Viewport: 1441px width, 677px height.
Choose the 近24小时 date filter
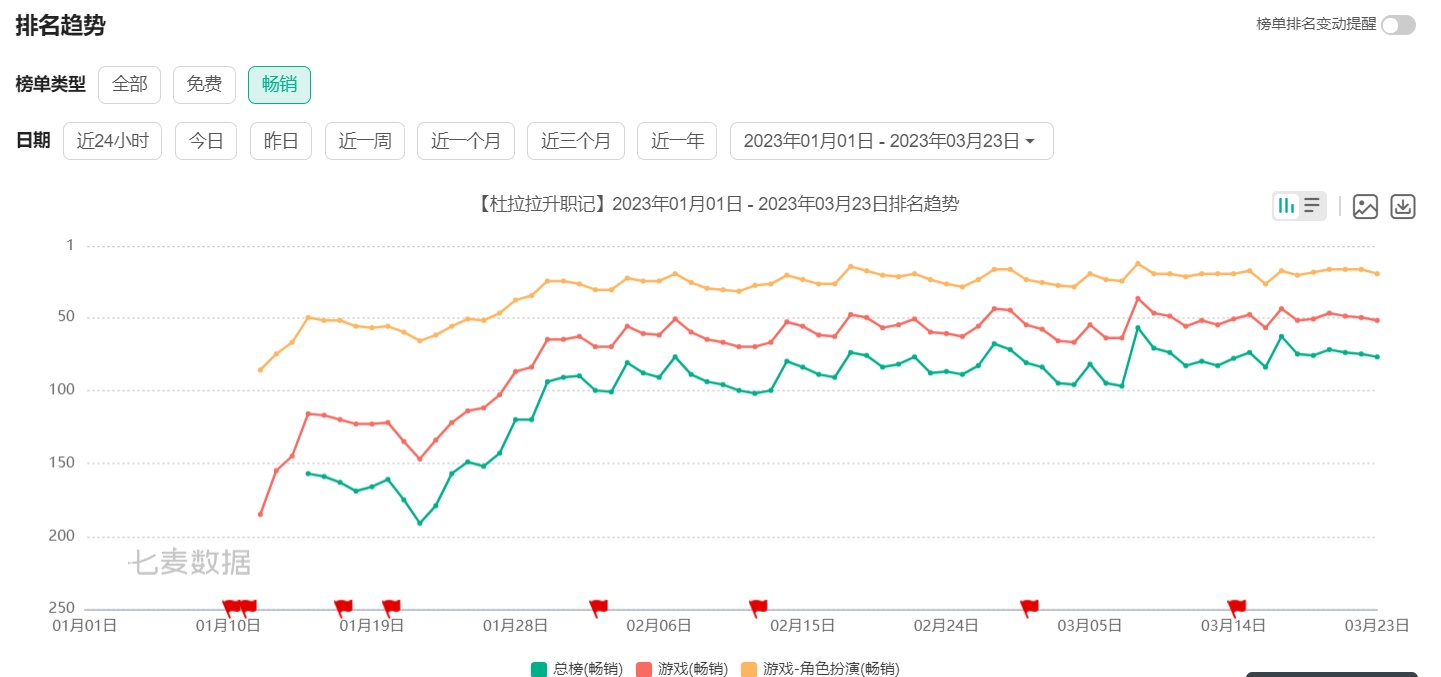click(112, 141)
